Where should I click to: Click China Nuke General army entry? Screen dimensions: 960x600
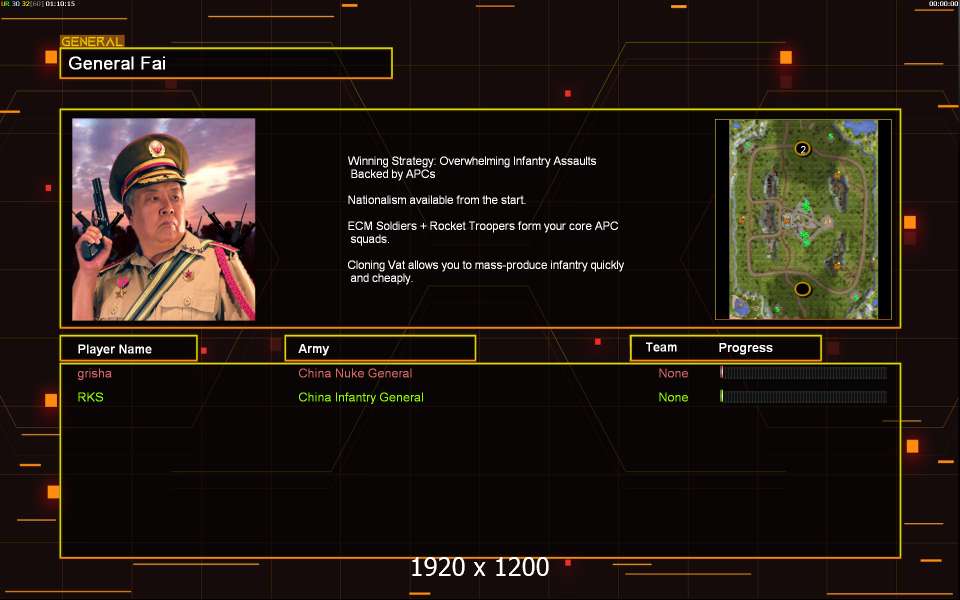[x=355, y=373]
